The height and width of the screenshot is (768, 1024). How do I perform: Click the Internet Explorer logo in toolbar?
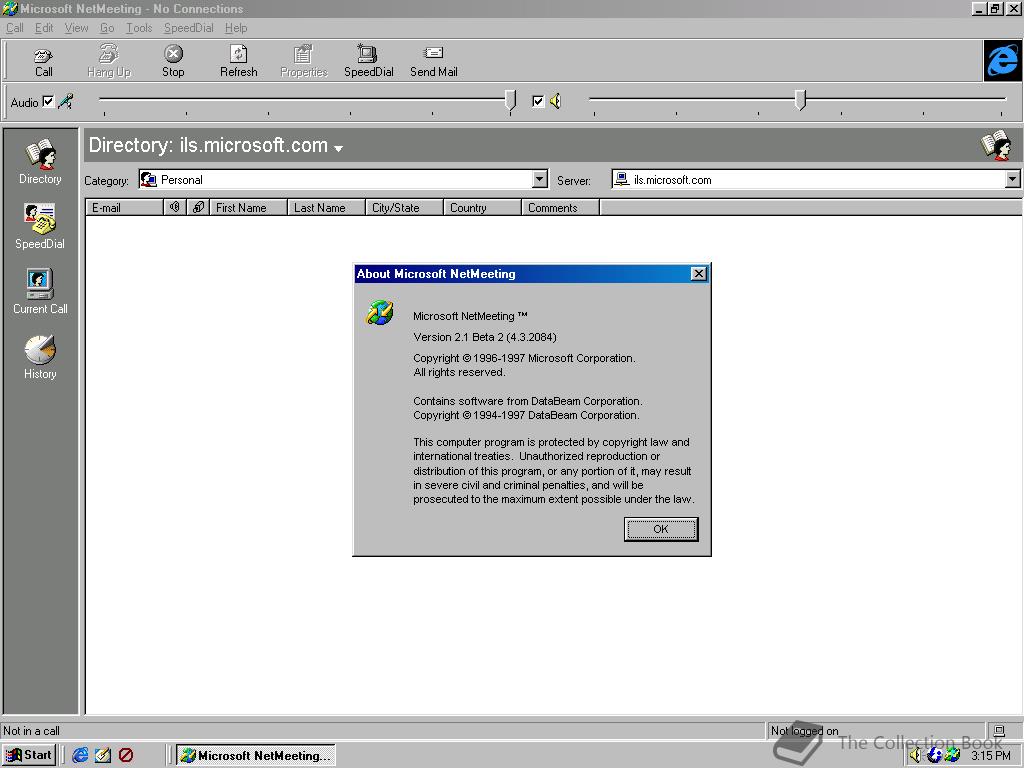[1002, 60]
